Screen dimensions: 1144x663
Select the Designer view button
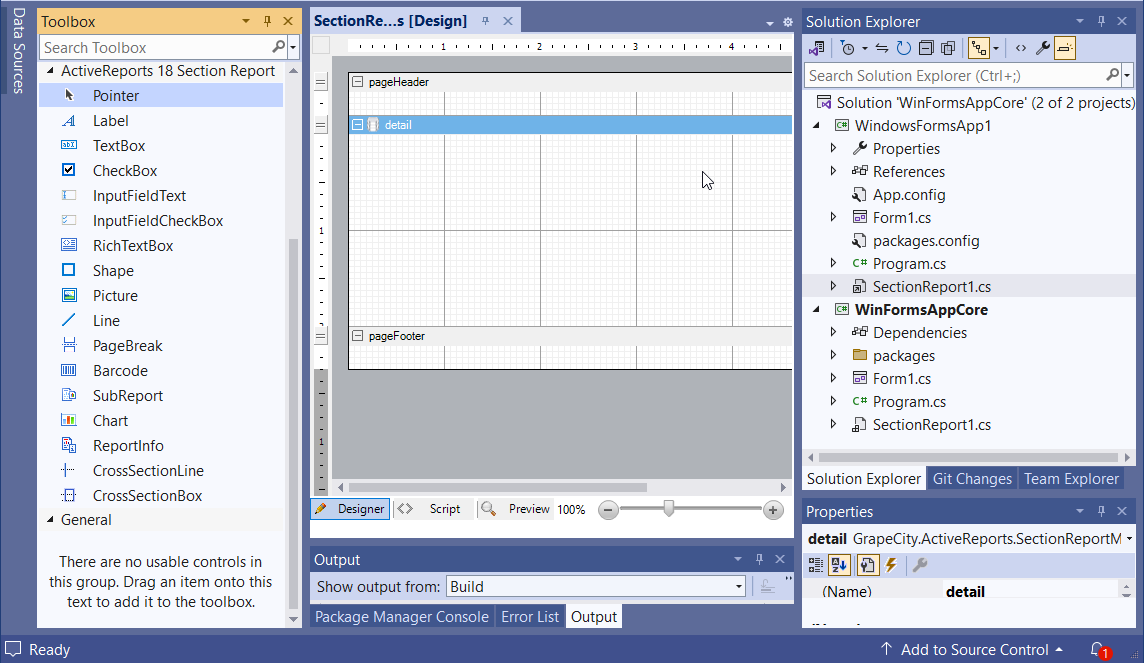pos(351,509)
